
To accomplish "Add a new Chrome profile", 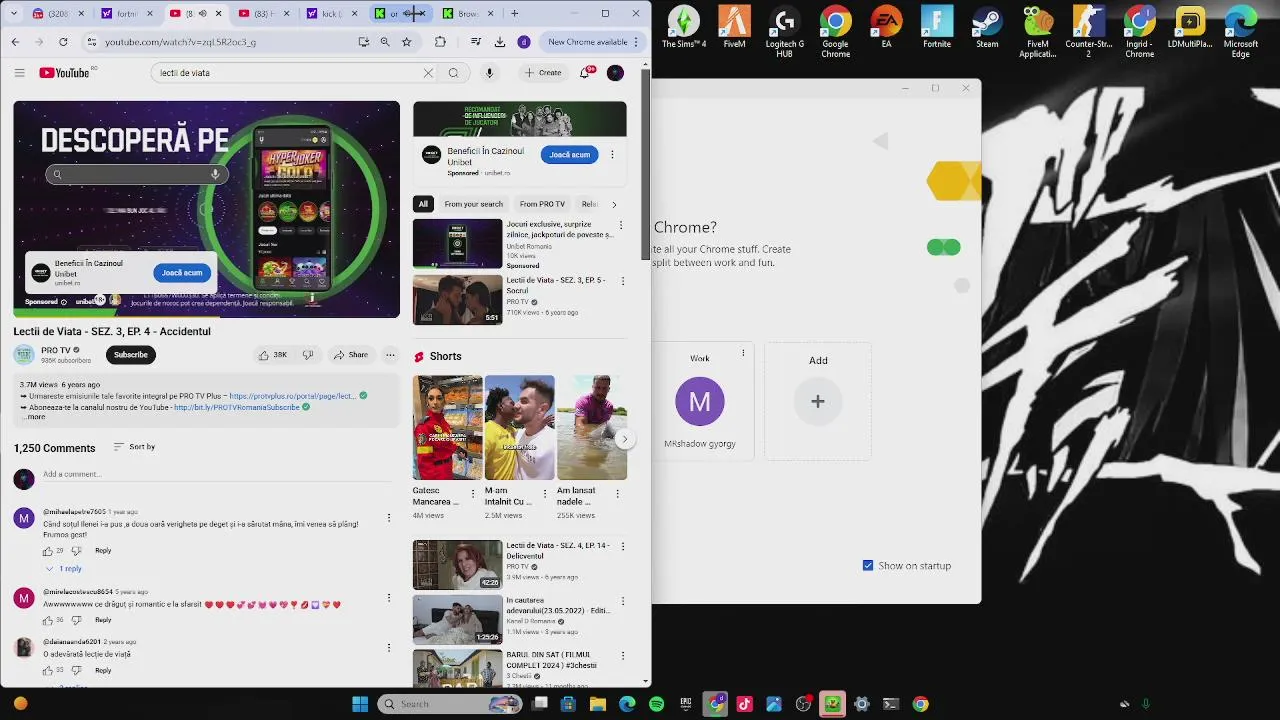I will pyautogui.click(x=818, y=402).
